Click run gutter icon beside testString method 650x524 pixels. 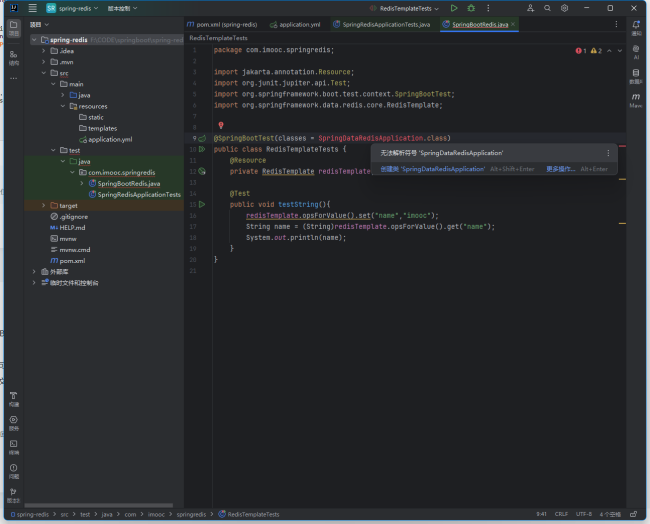(202, 204)
